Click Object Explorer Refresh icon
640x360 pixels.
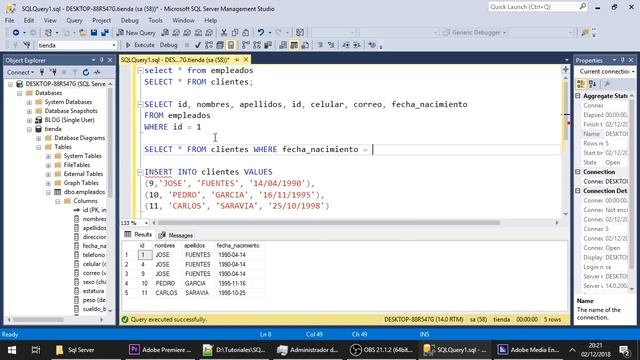tap(86, 72)
